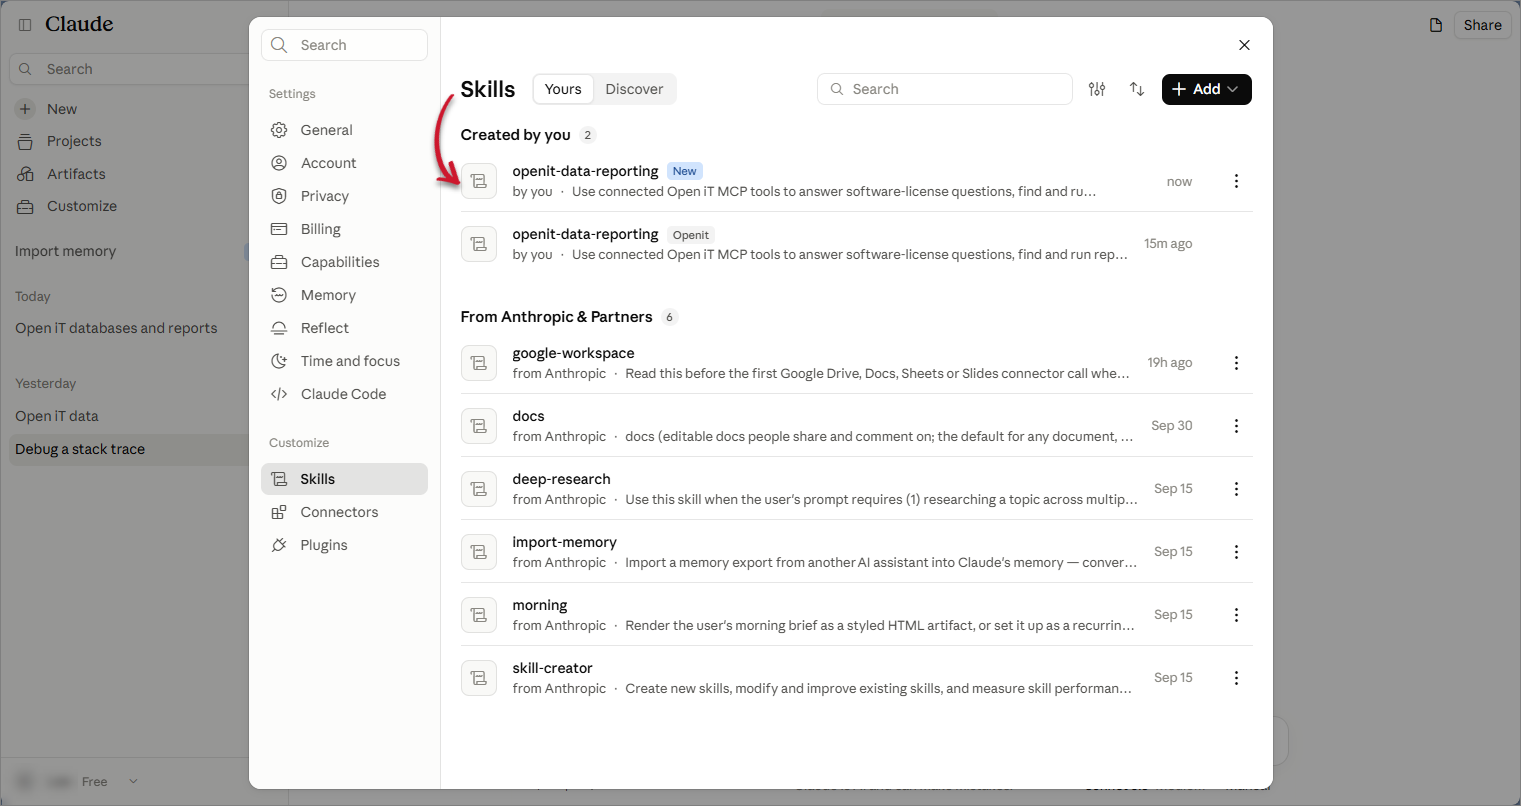The height and width of the screenshot is (806, 1521).
Task: Go to Privacy settings
Action: click(x=344, y=196)
